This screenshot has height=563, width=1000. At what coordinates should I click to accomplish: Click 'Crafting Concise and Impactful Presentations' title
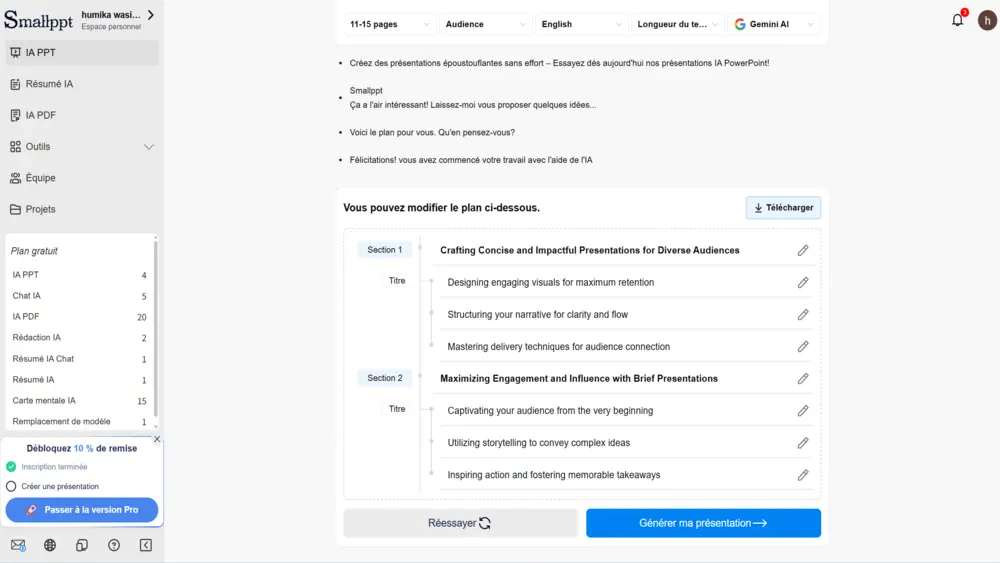pos(590,251)
